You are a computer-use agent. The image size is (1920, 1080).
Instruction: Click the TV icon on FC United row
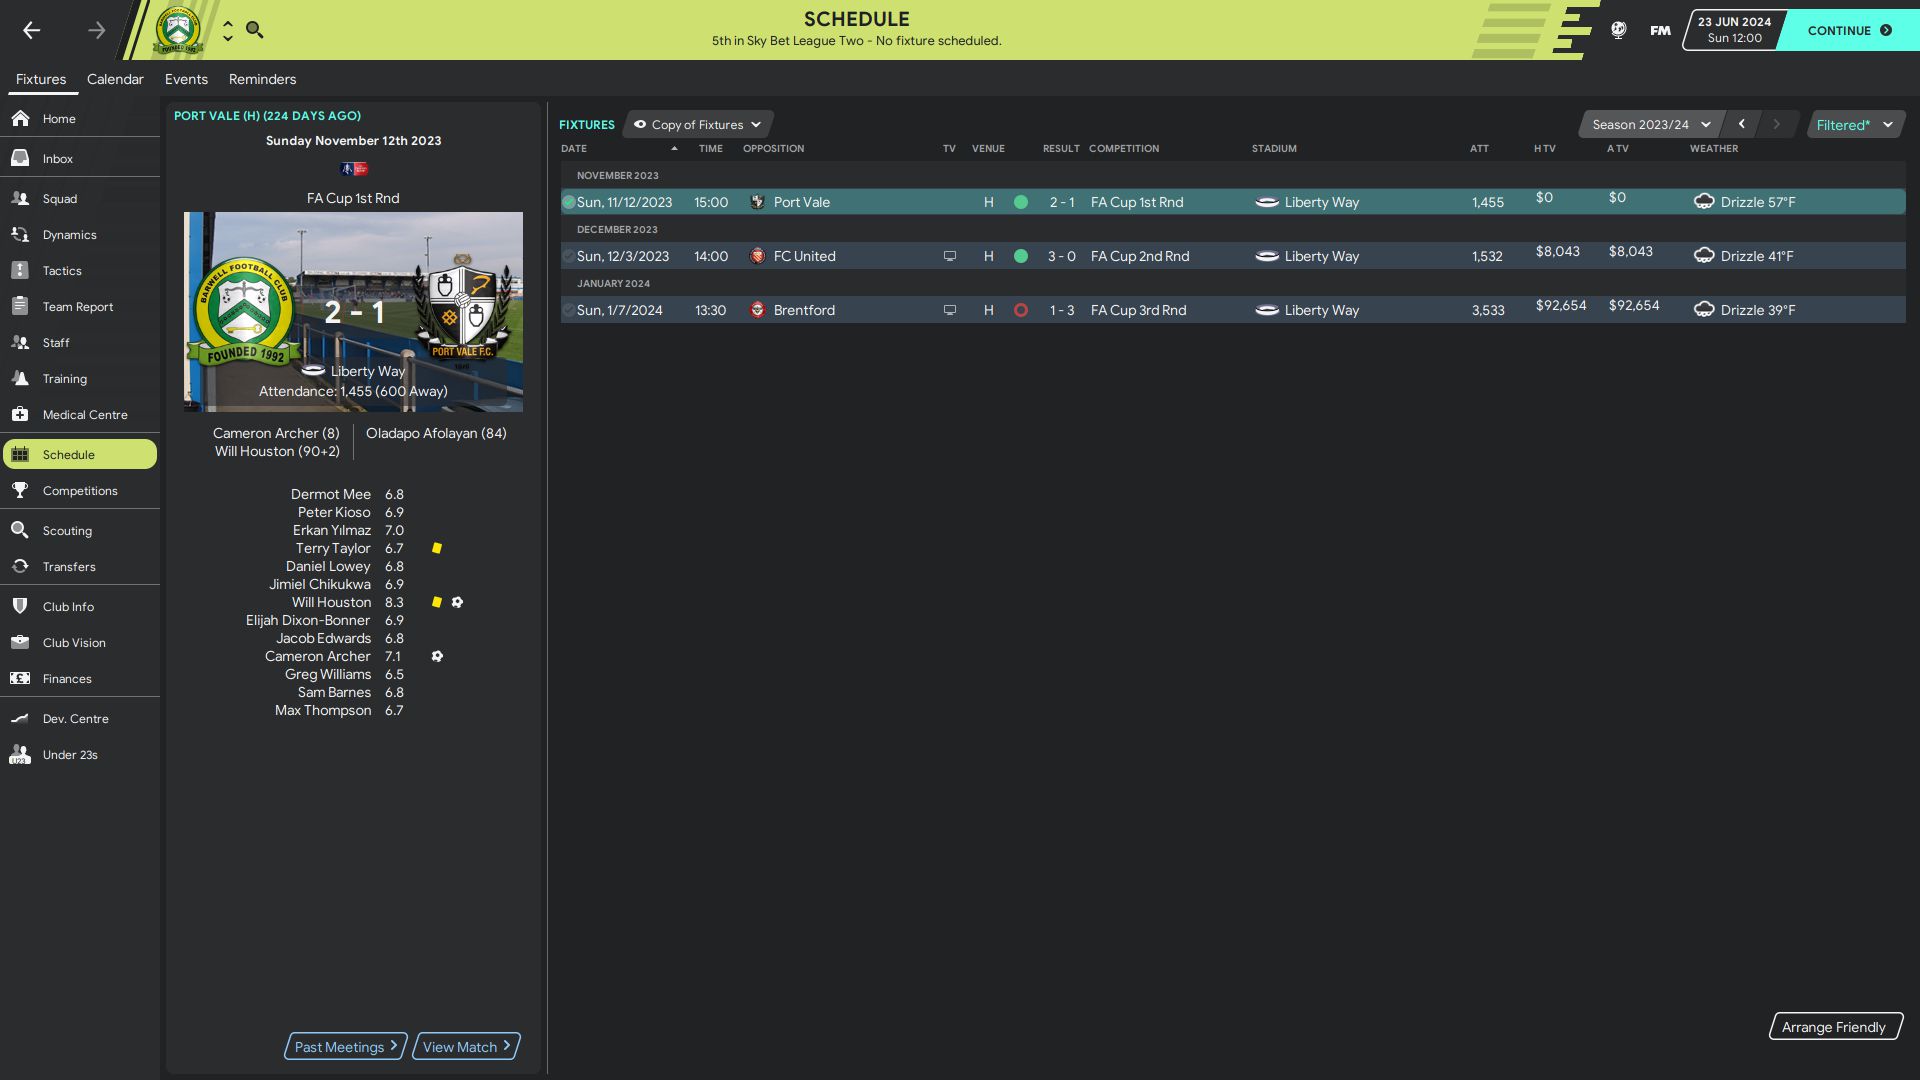[950, 256]
